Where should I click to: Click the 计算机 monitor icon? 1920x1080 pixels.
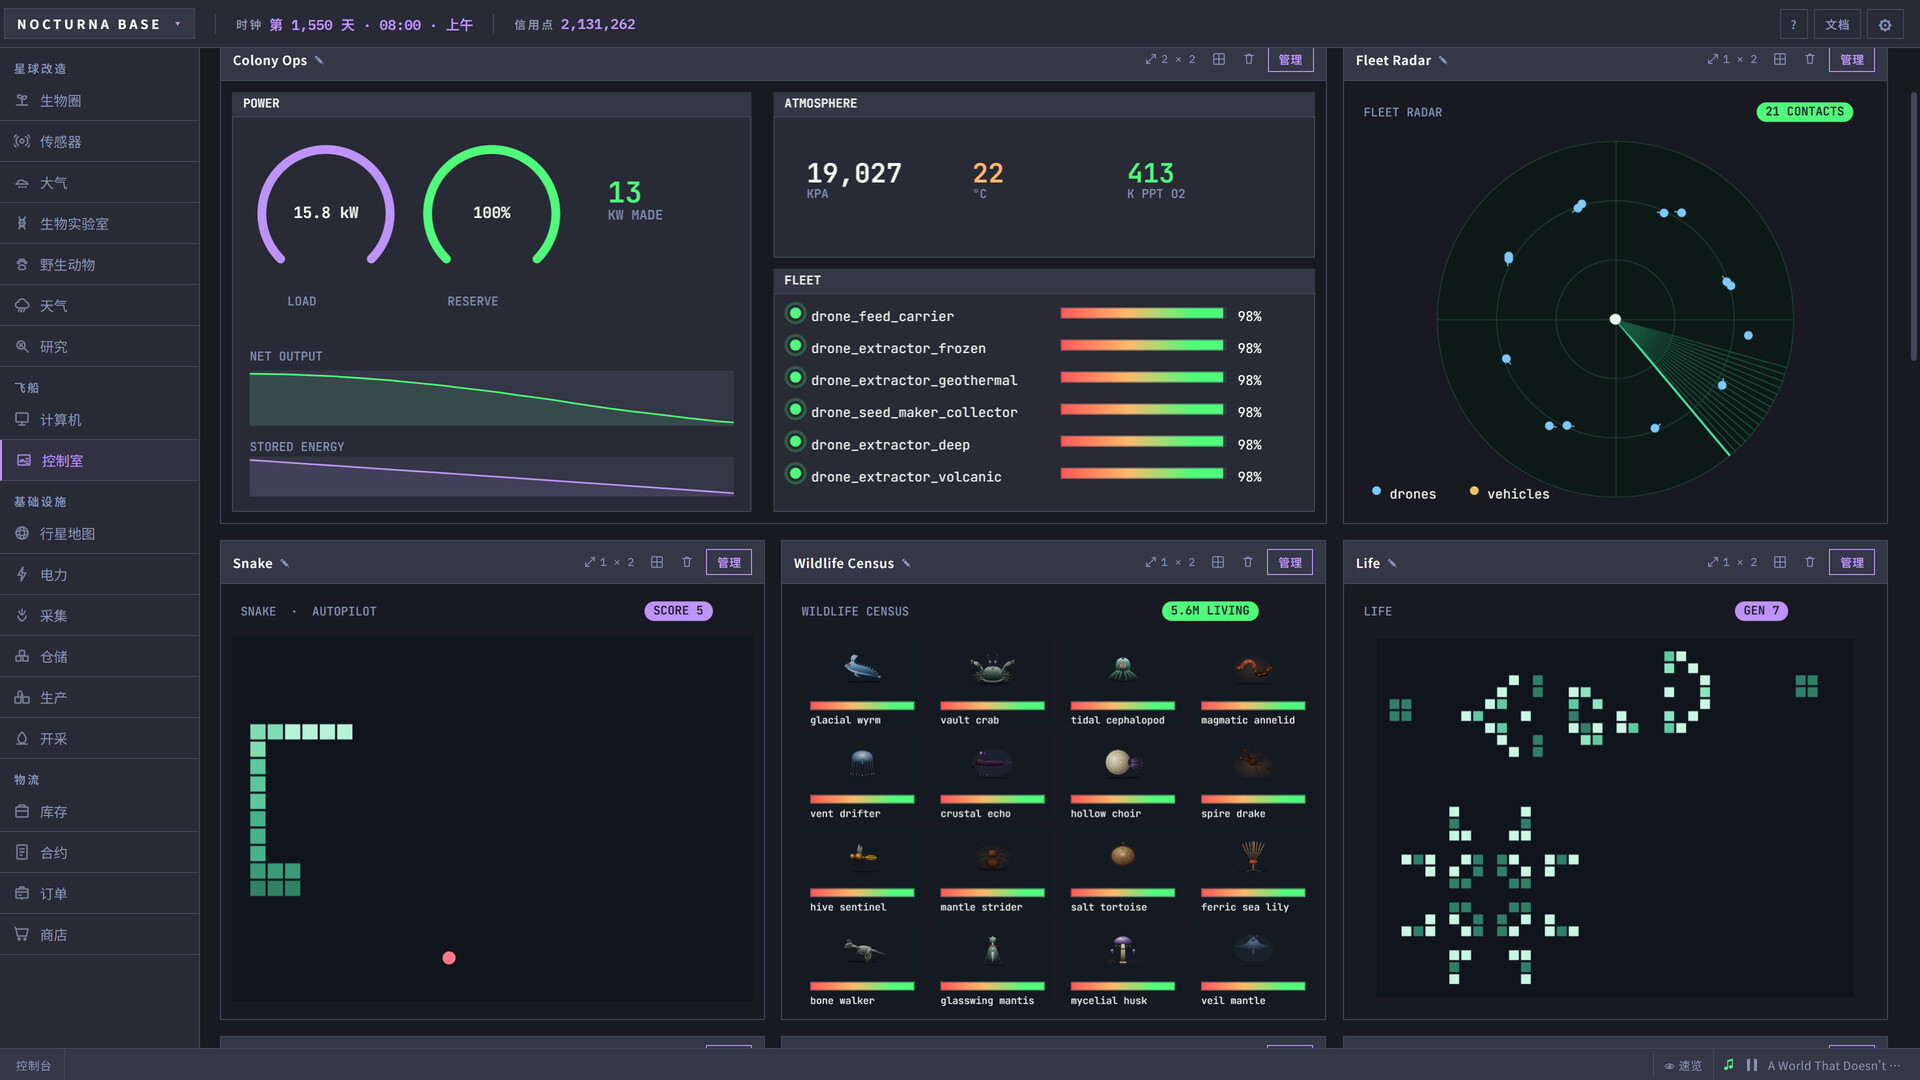22,419
